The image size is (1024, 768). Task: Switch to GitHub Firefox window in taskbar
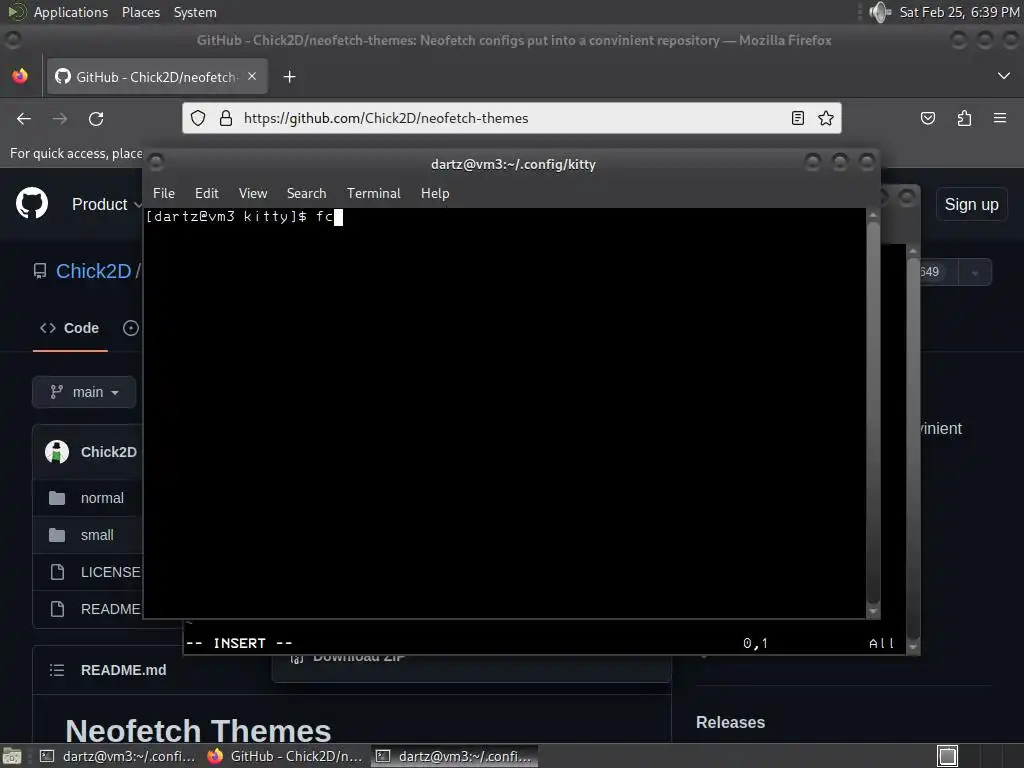pyautogui.click(x=285, y=756)
